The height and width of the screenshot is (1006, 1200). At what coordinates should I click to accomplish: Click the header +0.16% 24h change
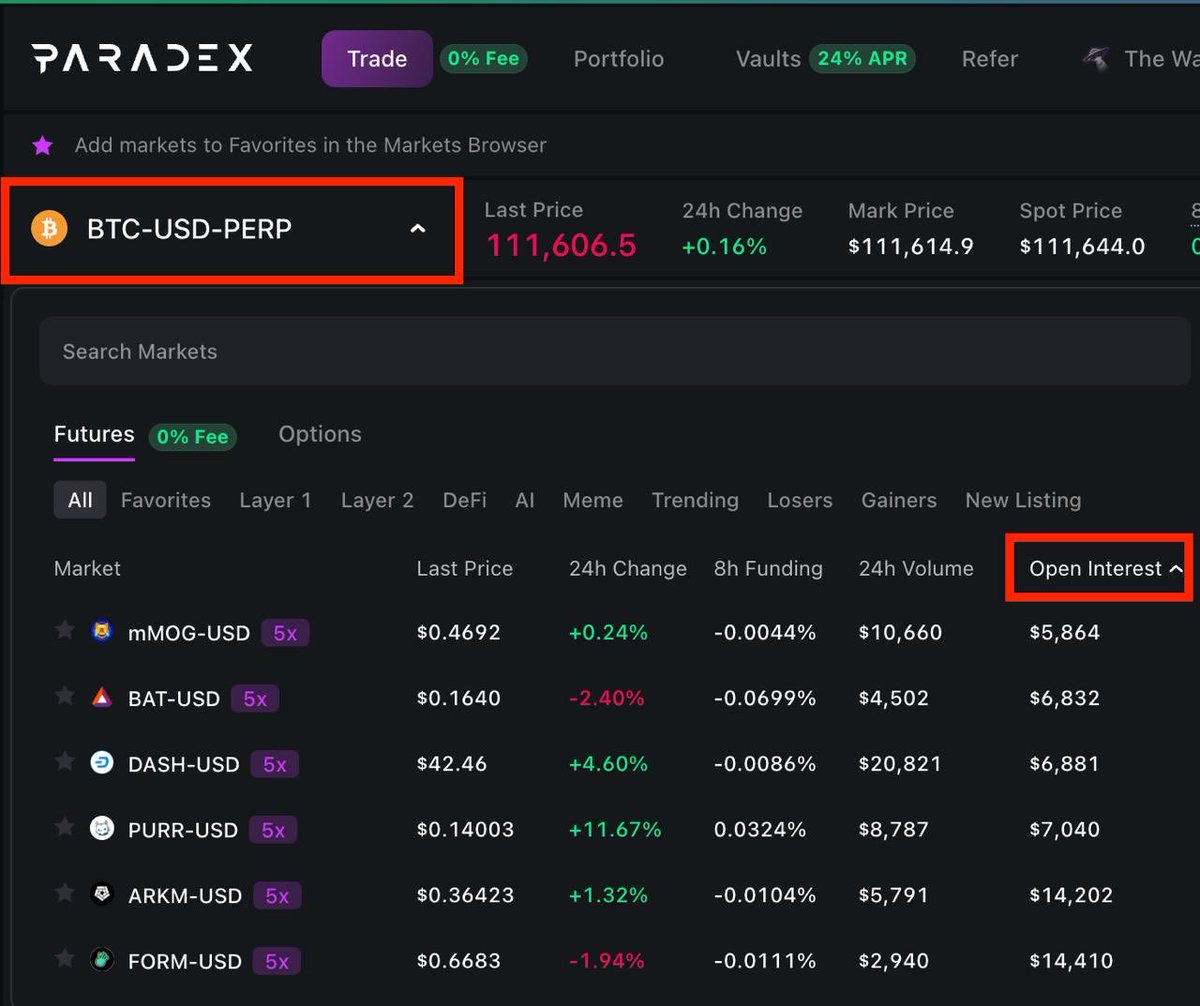point(724,246)
